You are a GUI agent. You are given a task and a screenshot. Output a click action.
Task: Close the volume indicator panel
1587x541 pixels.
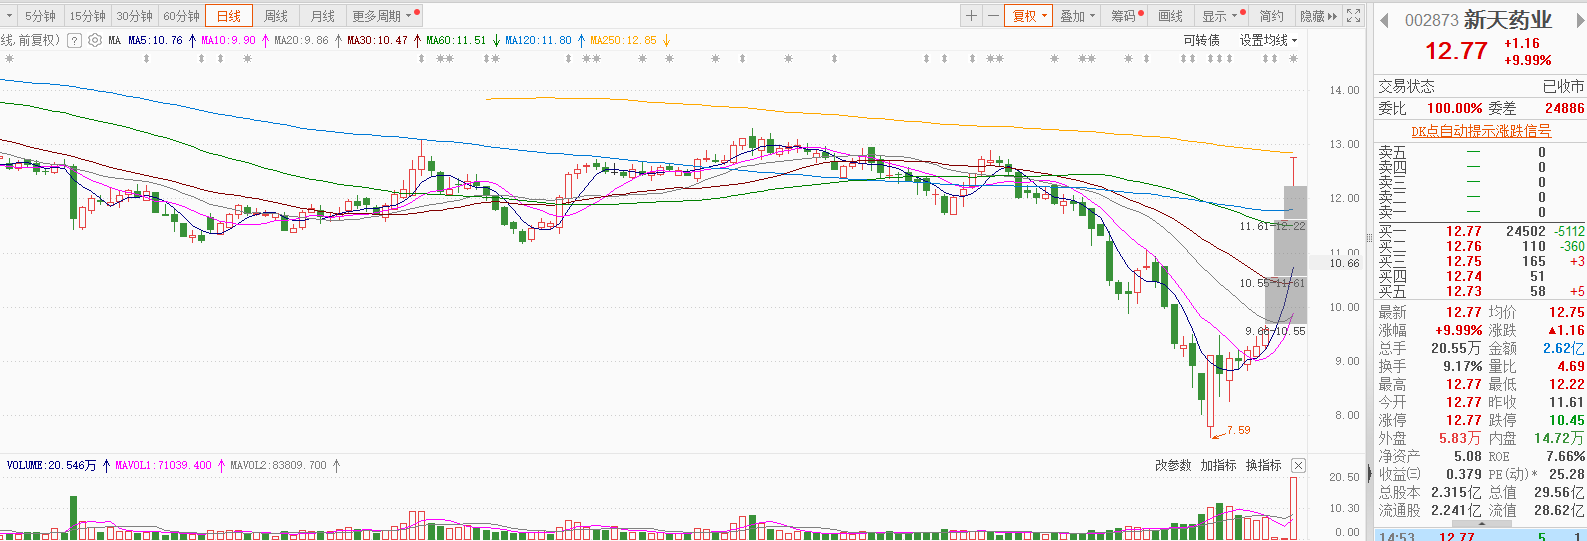[x=1298, y=465]
